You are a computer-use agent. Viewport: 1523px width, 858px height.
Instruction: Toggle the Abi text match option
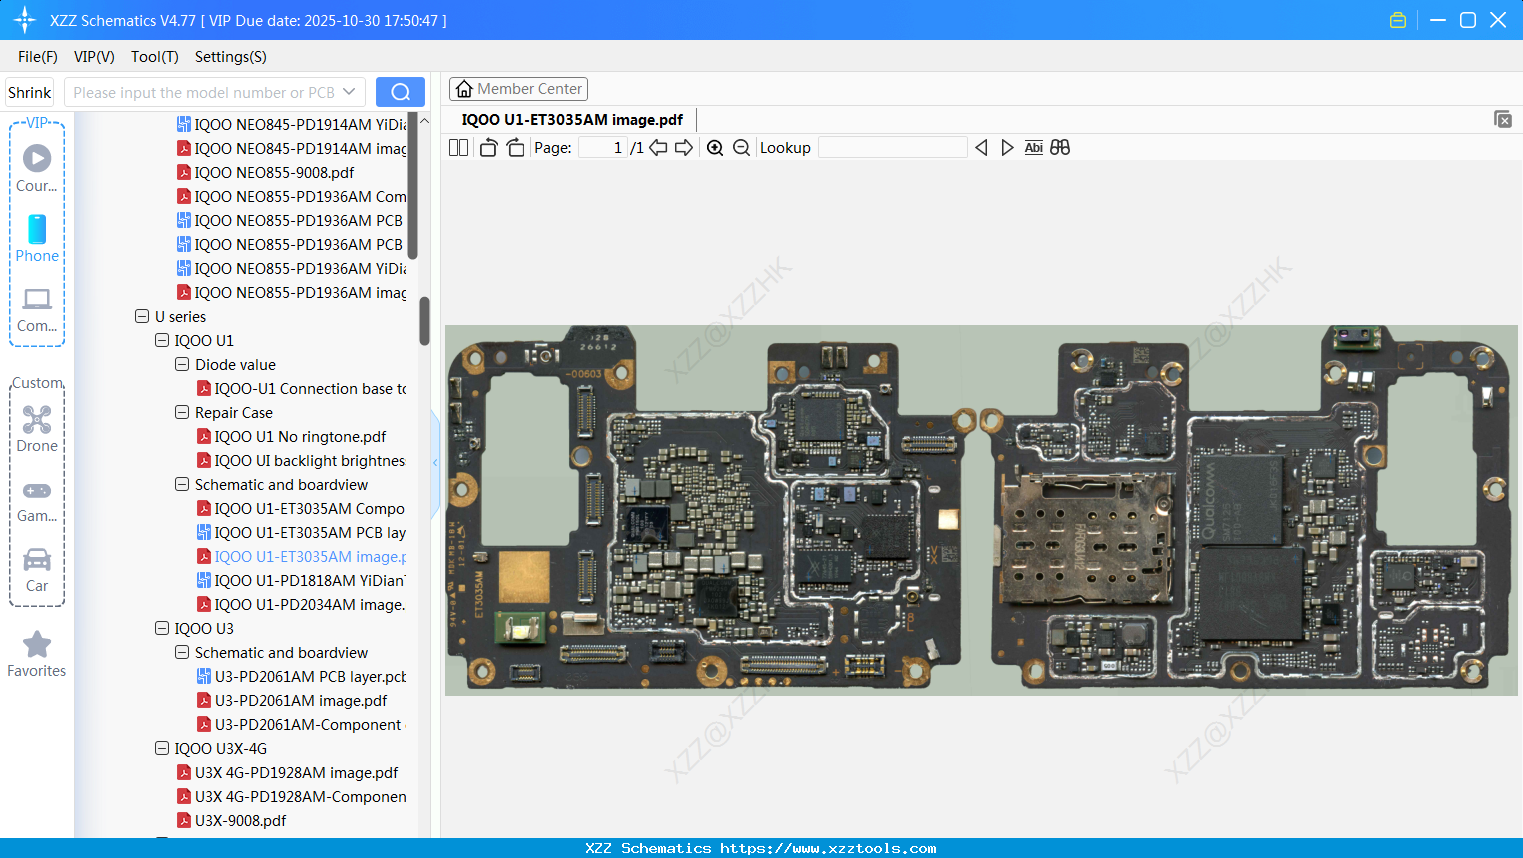1033,148
